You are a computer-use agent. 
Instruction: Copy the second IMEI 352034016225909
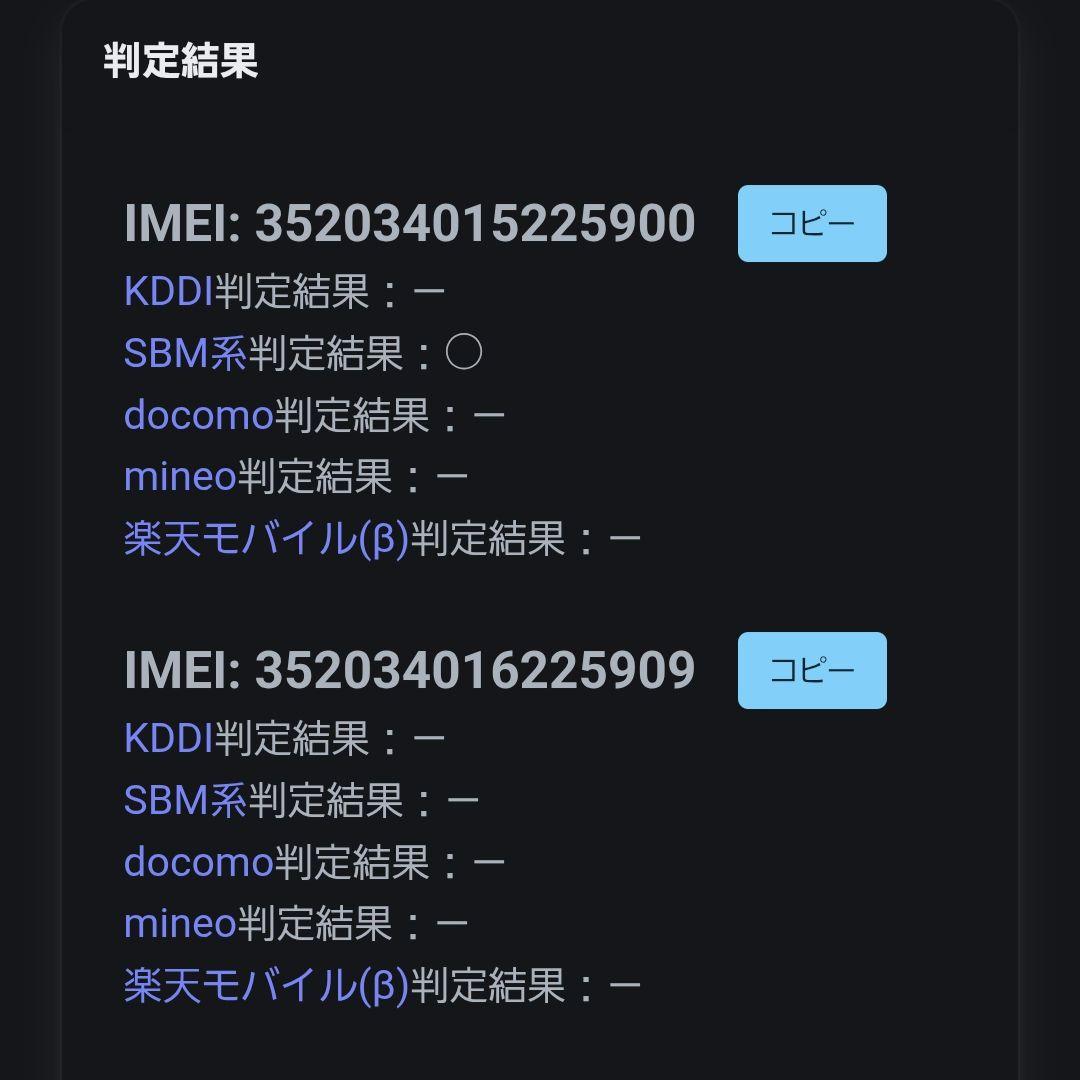click(811, 670)
